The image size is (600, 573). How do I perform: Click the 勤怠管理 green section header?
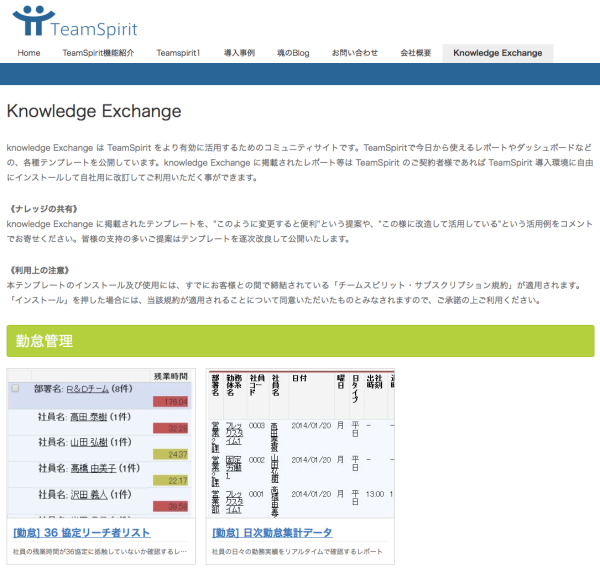[x=300, y=341]
